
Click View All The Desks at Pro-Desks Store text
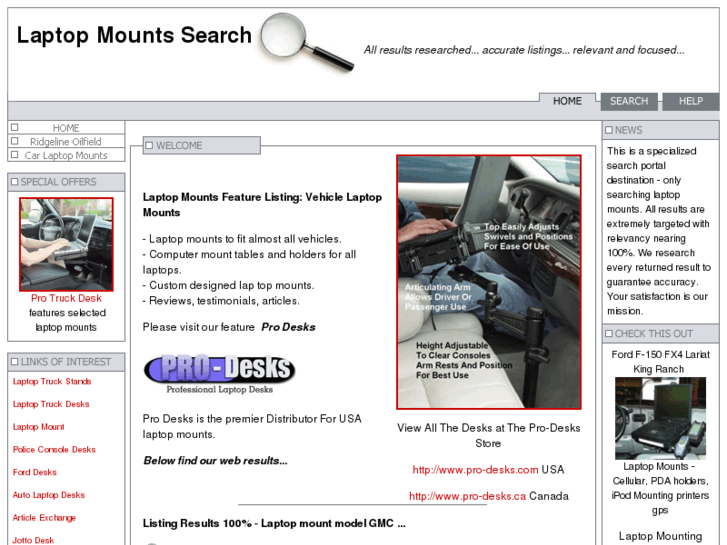pos(488,435)
